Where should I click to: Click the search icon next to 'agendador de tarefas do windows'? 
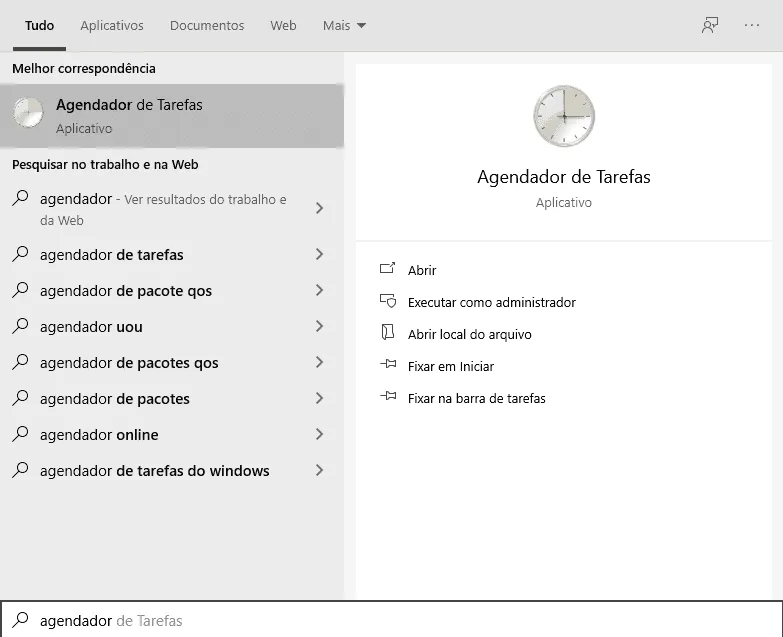coord(20,469)
